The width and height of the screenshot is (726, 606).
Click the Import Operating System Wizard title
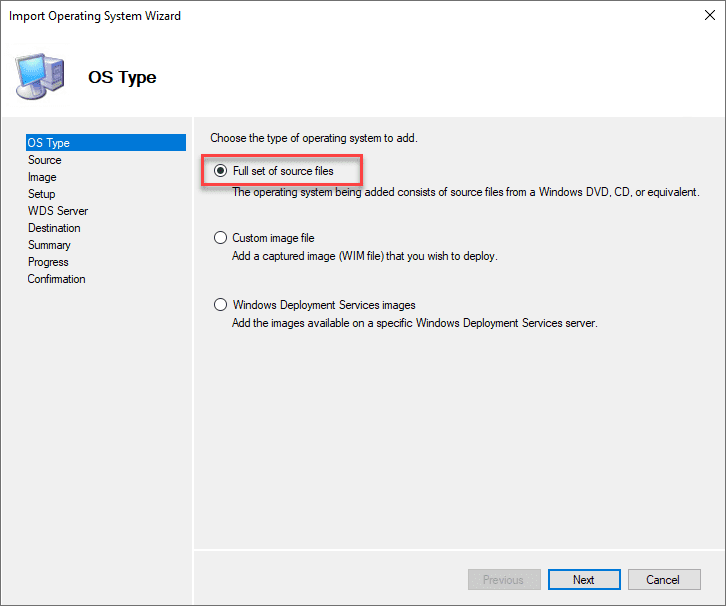[95, 16]
